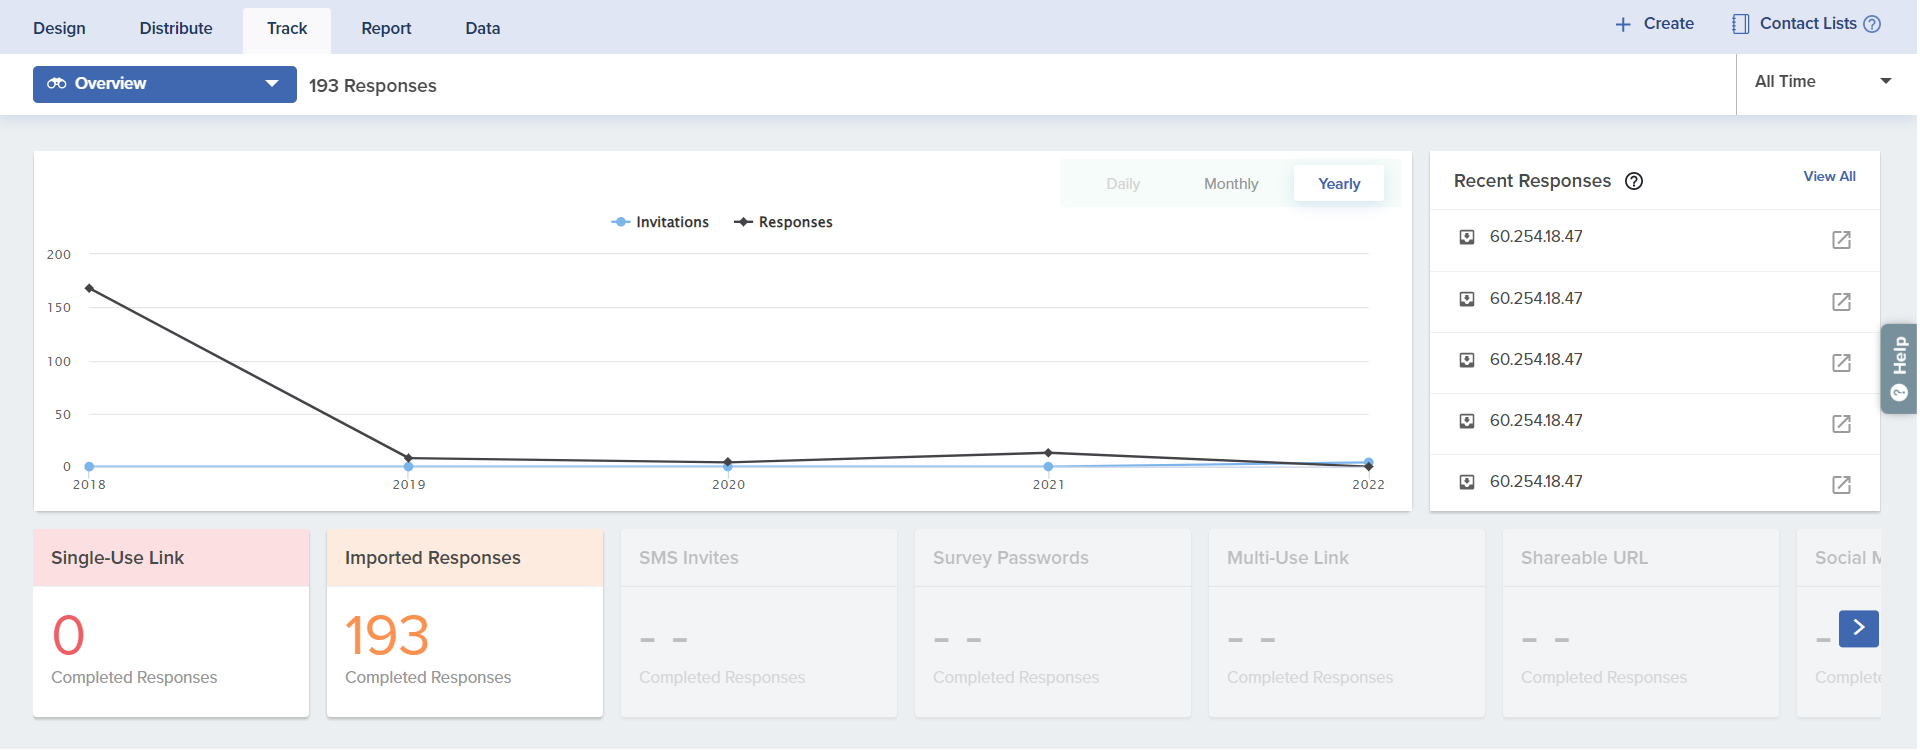Image resolution: width=1920 pixels, height=750 pixels.
Task: Open the Report tab
Action: pyautogui.click(x=386, y=28)
